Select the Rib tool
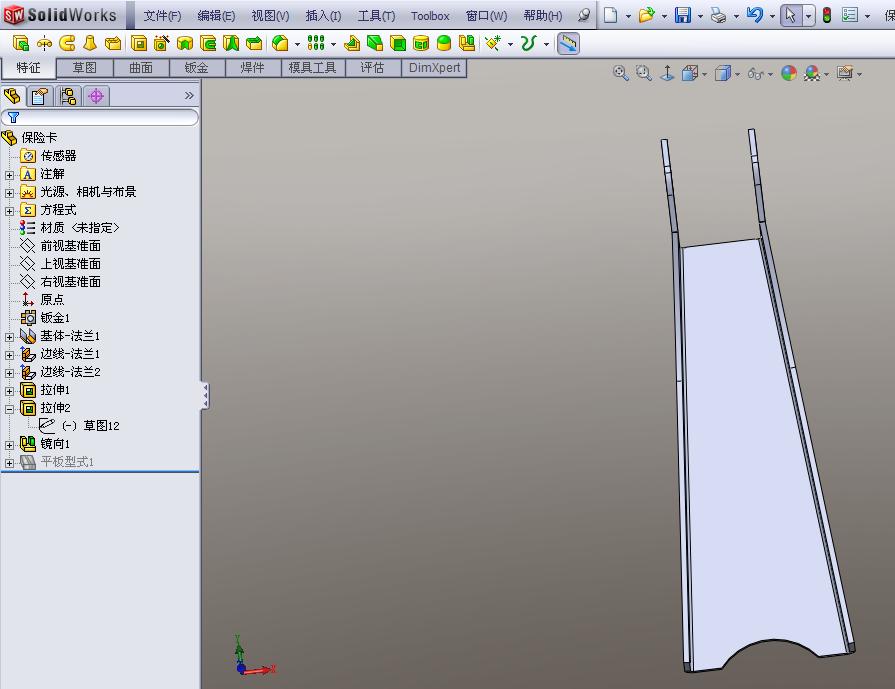895x689 pixels. (x=352, y=43)
